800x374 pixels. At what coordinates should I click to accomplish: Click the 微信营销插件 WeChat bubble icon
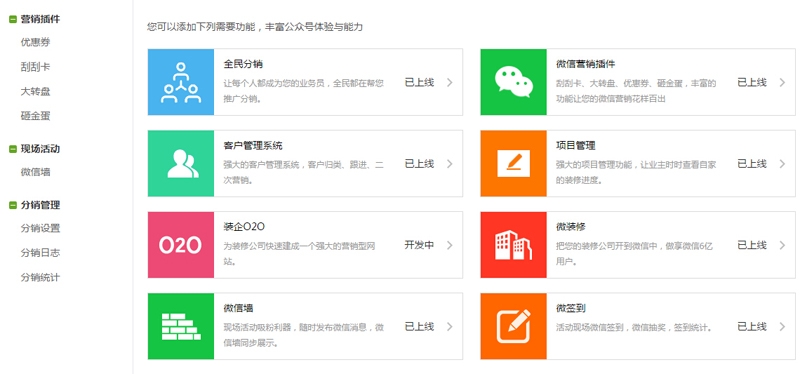[513, 82]
